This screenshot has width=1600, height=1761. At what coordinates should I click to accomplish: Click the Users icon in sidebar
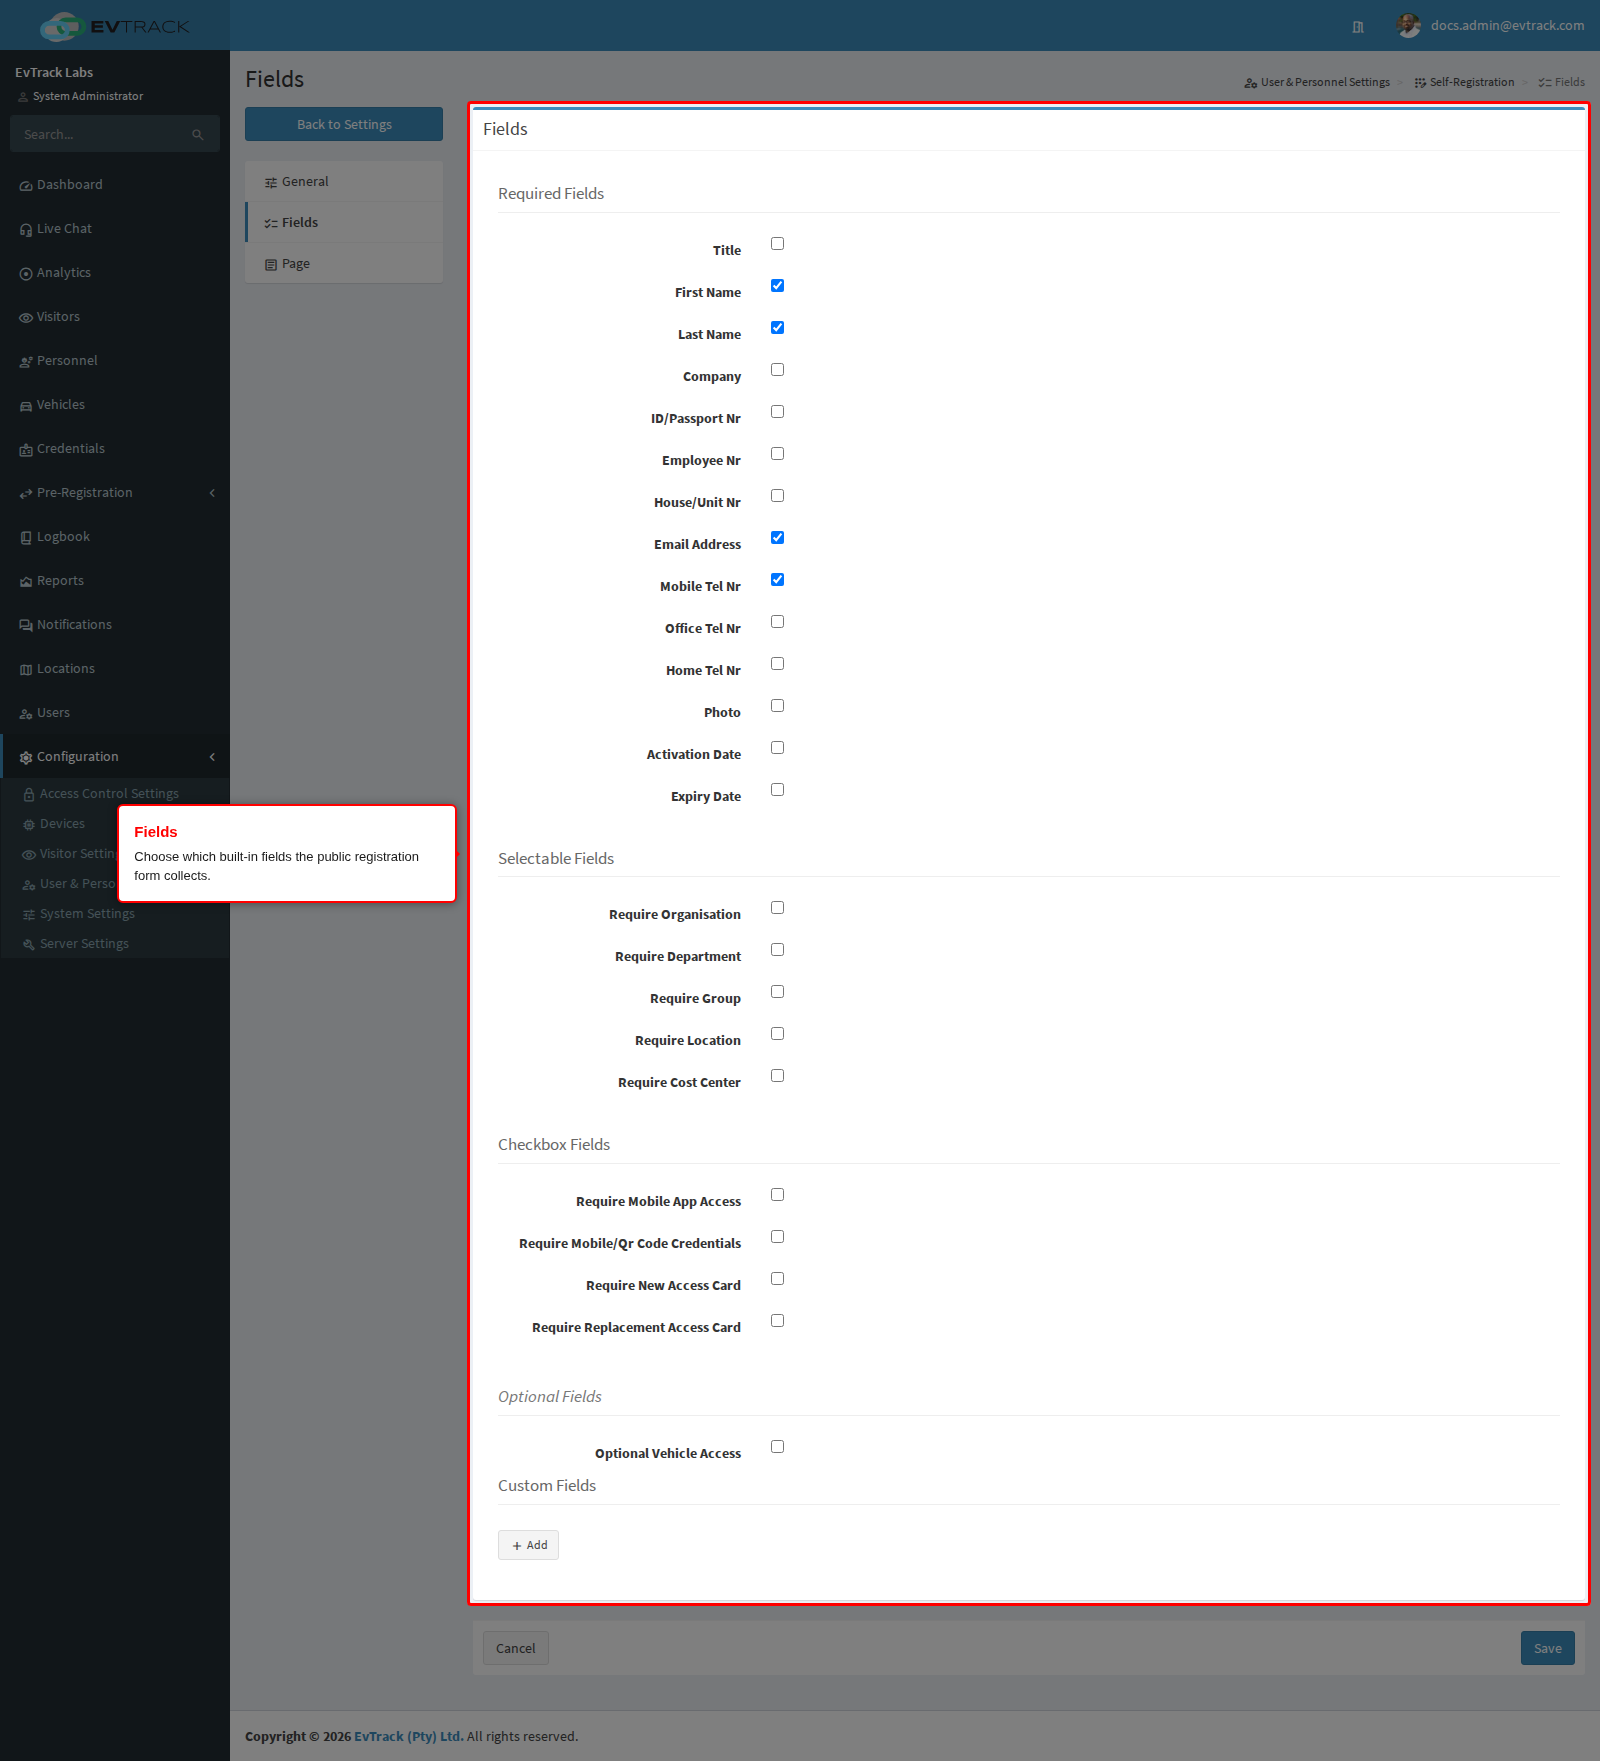point(26,714)
